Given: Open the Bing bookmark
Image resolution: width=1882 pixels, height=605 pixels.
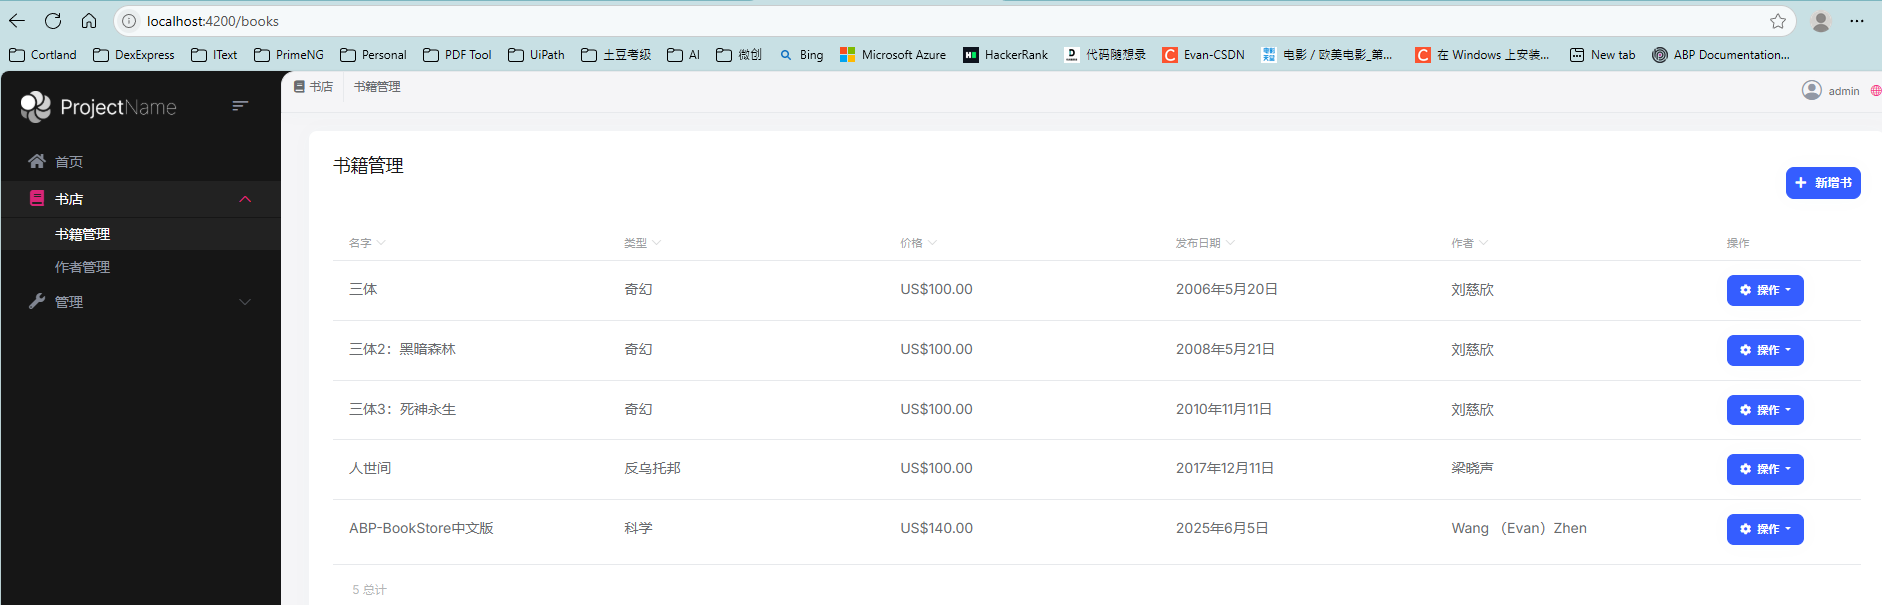Looking at the screenshot, I should tap(802, 55).
